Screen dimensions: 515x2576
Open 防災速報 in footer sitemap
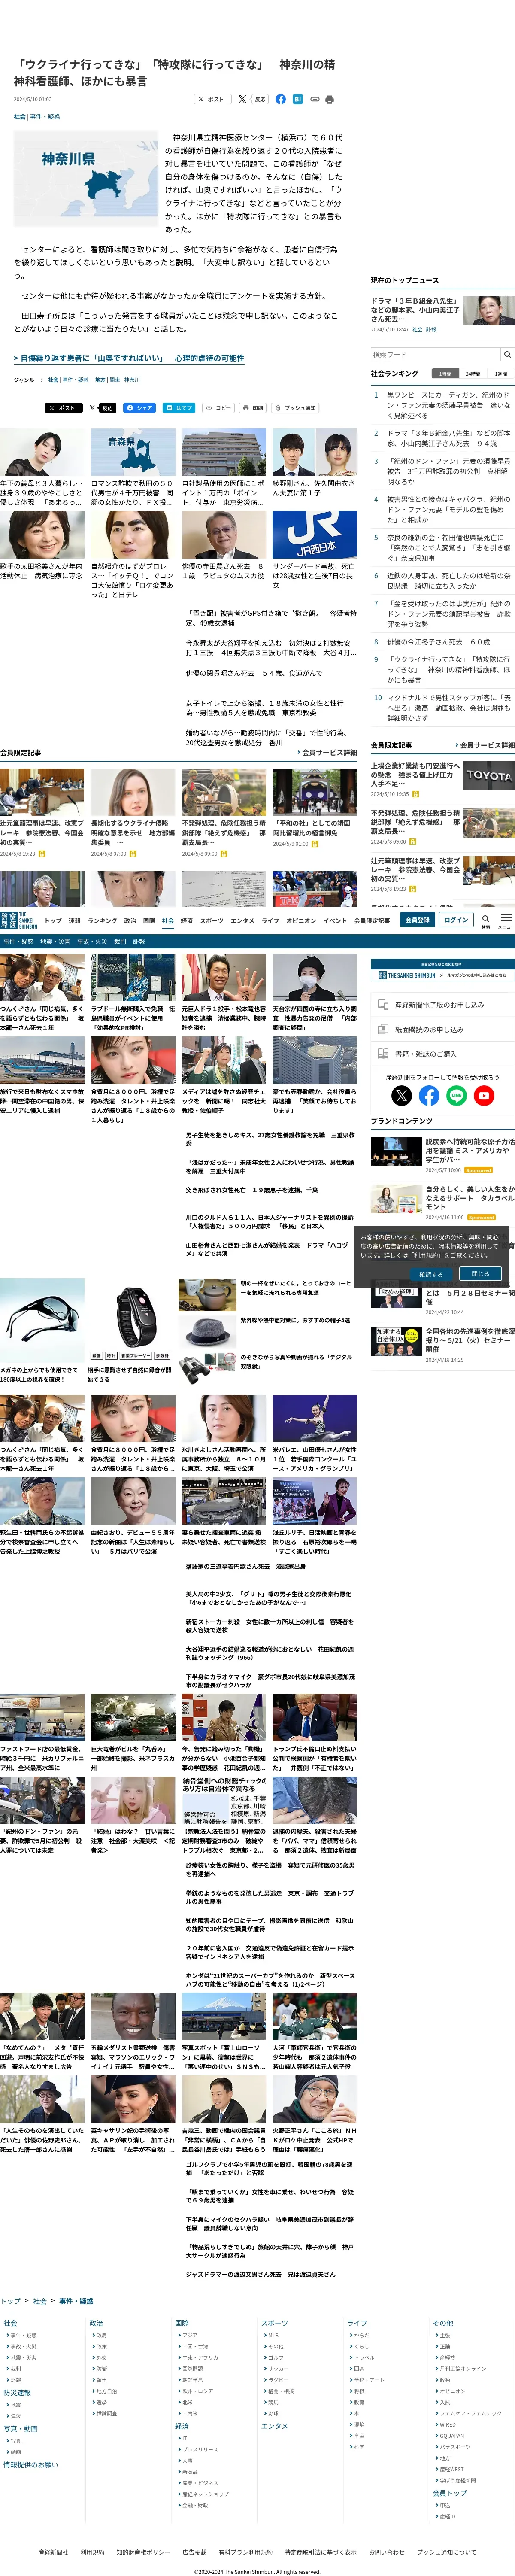click(x=17, y=2393)
